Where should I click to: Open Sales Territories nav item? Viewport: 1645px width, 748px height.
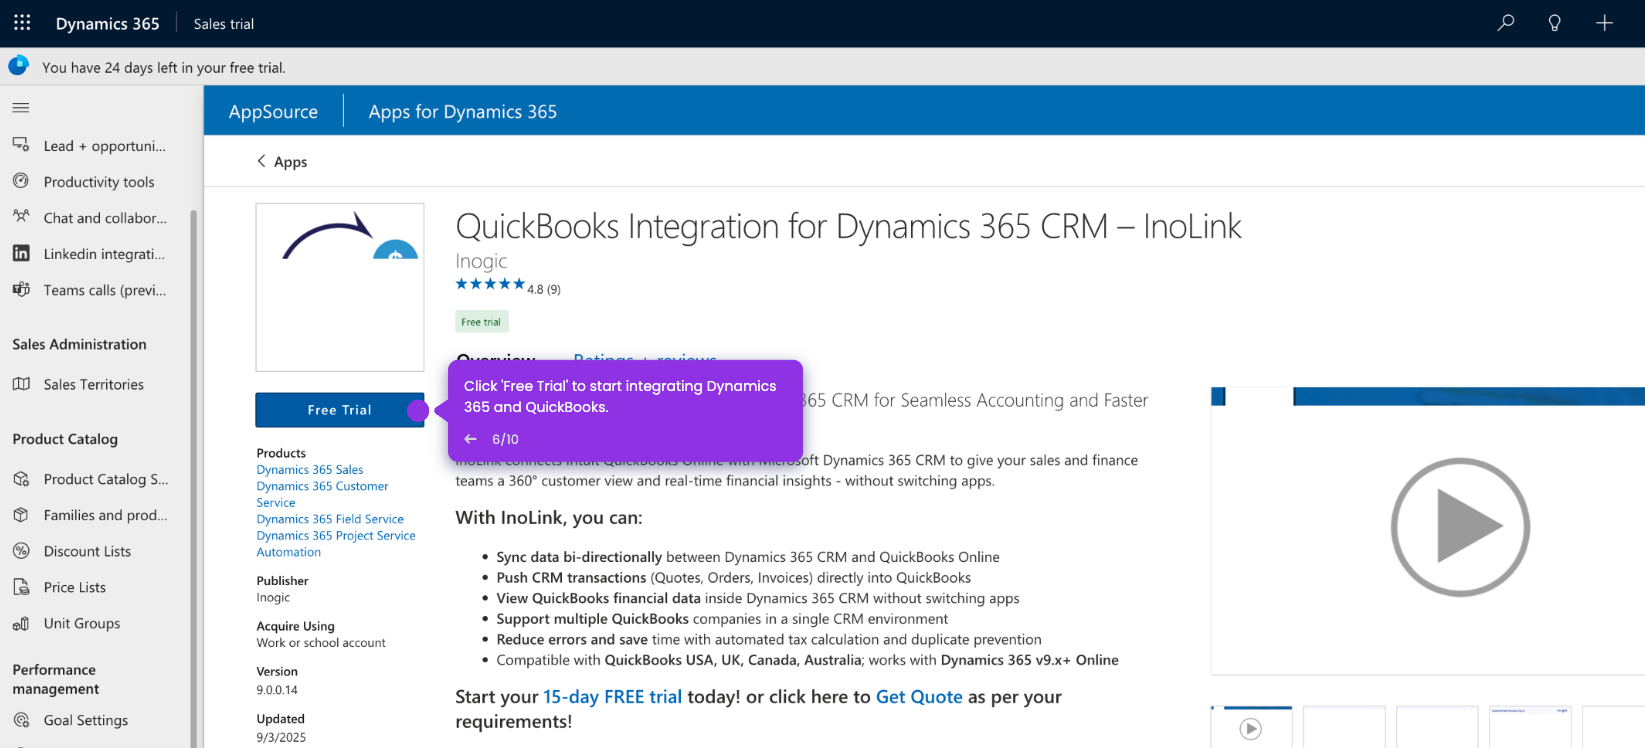pos(98,384)
